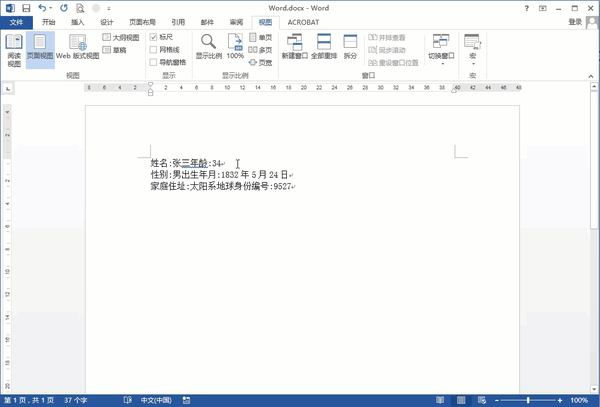Click the vertical scrollbar thumb
600x407 pixels.
pos(594,161)
